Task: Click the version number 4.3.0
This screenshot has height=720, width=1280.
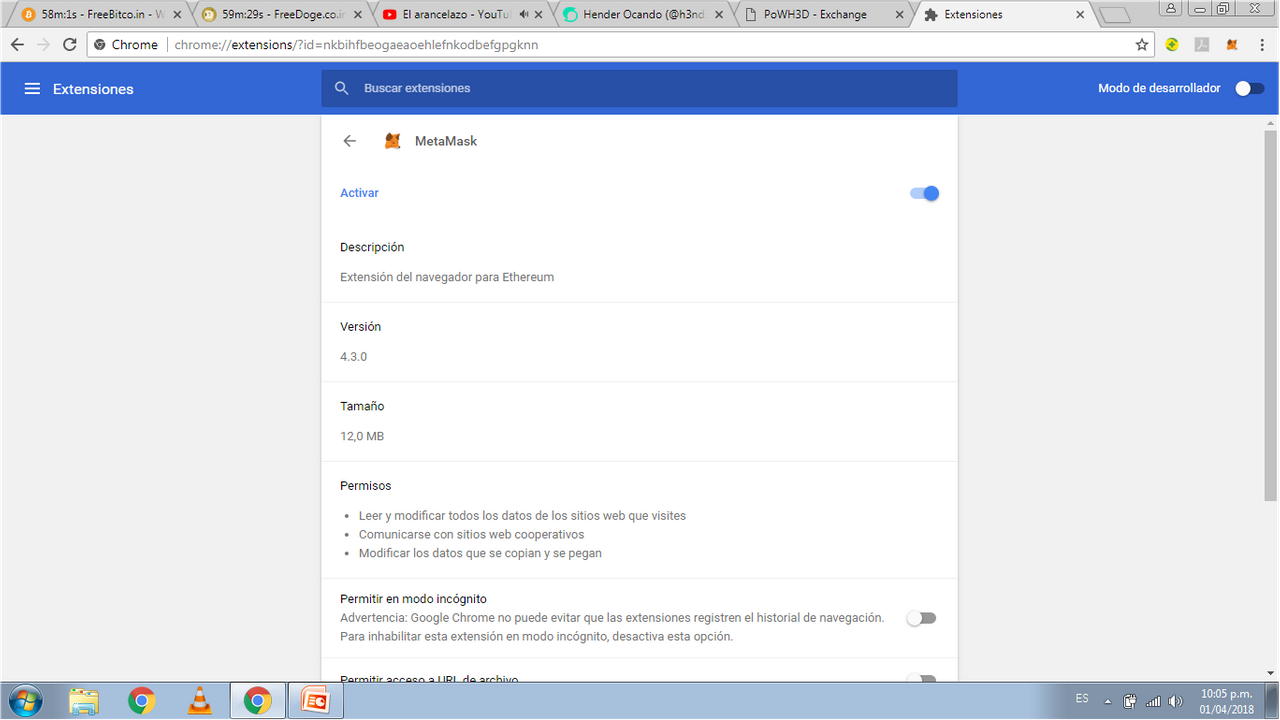Action: [353, 356]
